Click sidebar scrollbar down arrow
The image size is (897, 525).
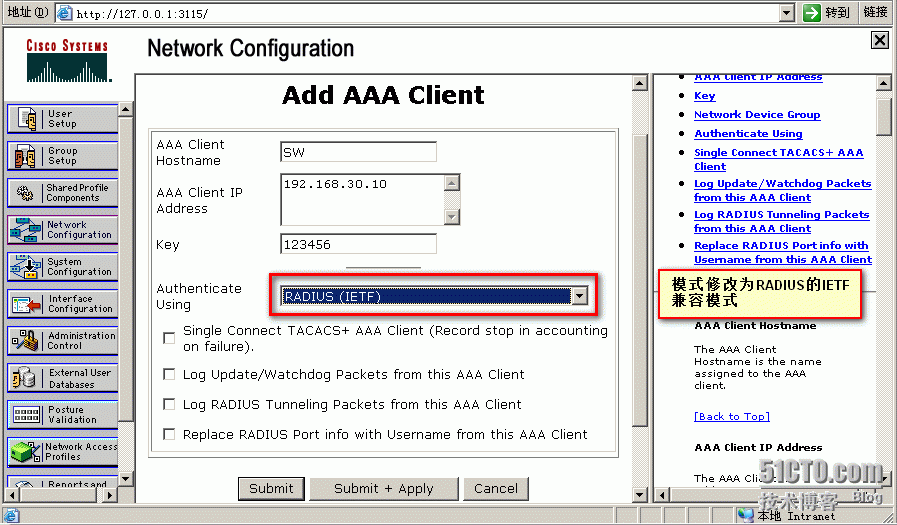click(126, 479)
